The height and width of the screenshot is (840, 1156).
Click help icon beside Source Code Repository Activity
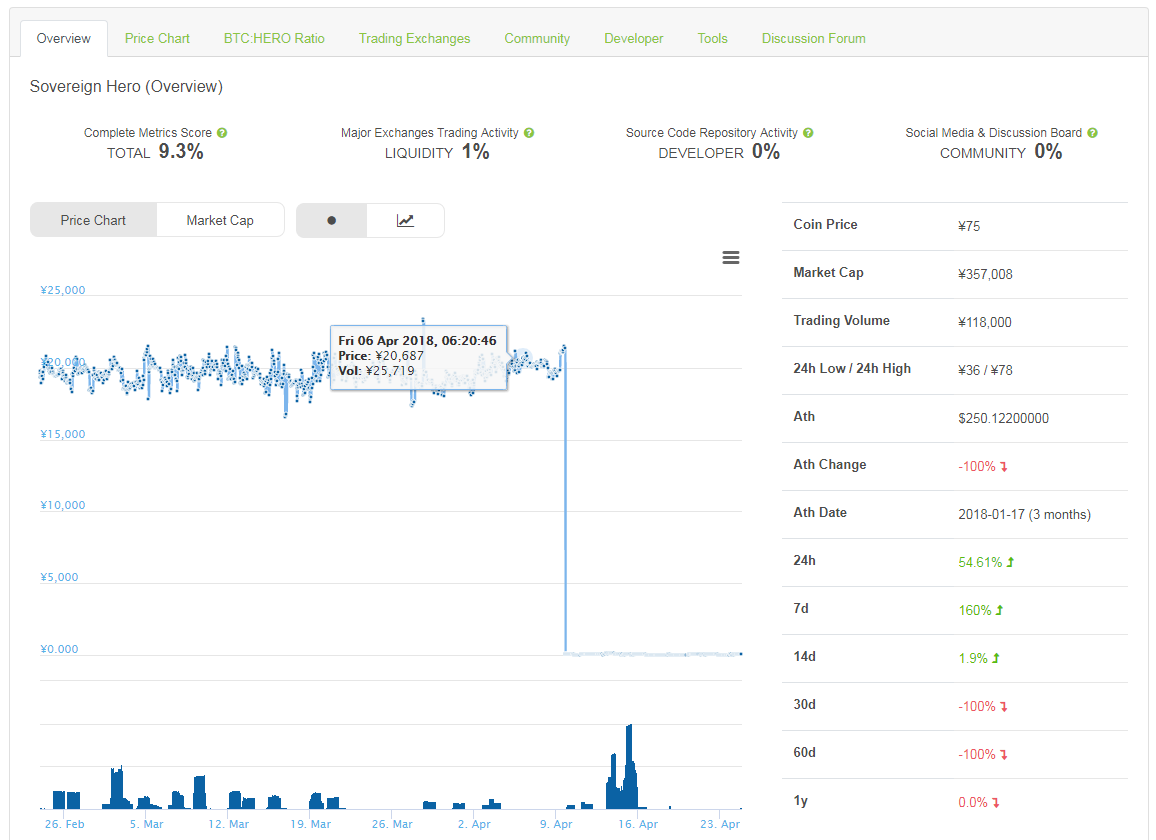coord(808,133)
